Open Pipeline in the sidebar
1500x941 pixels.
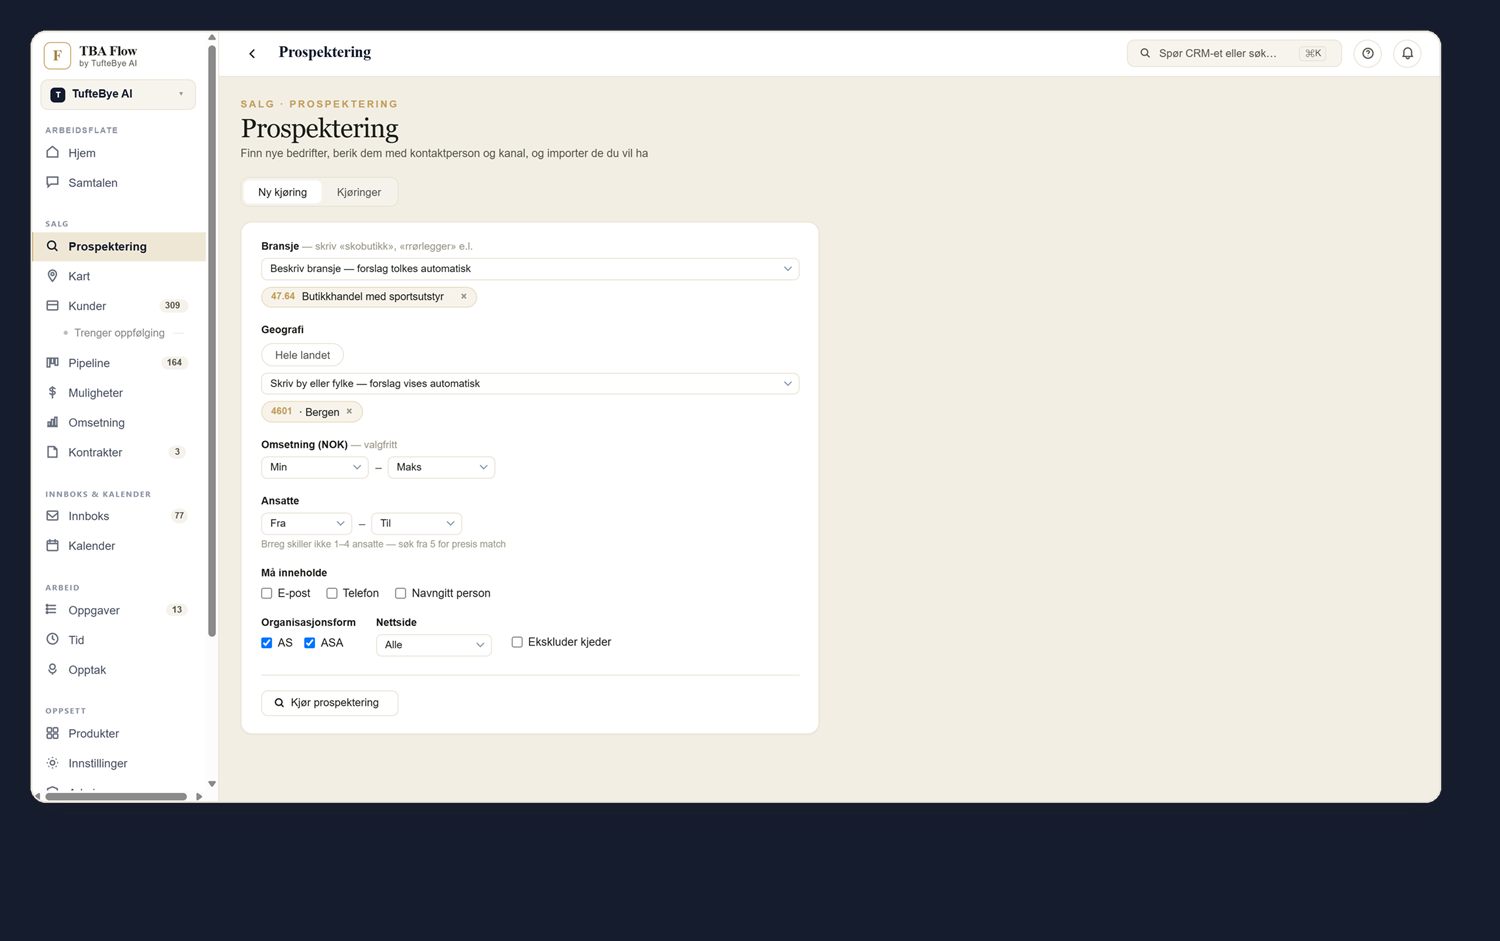click(119, 363)
